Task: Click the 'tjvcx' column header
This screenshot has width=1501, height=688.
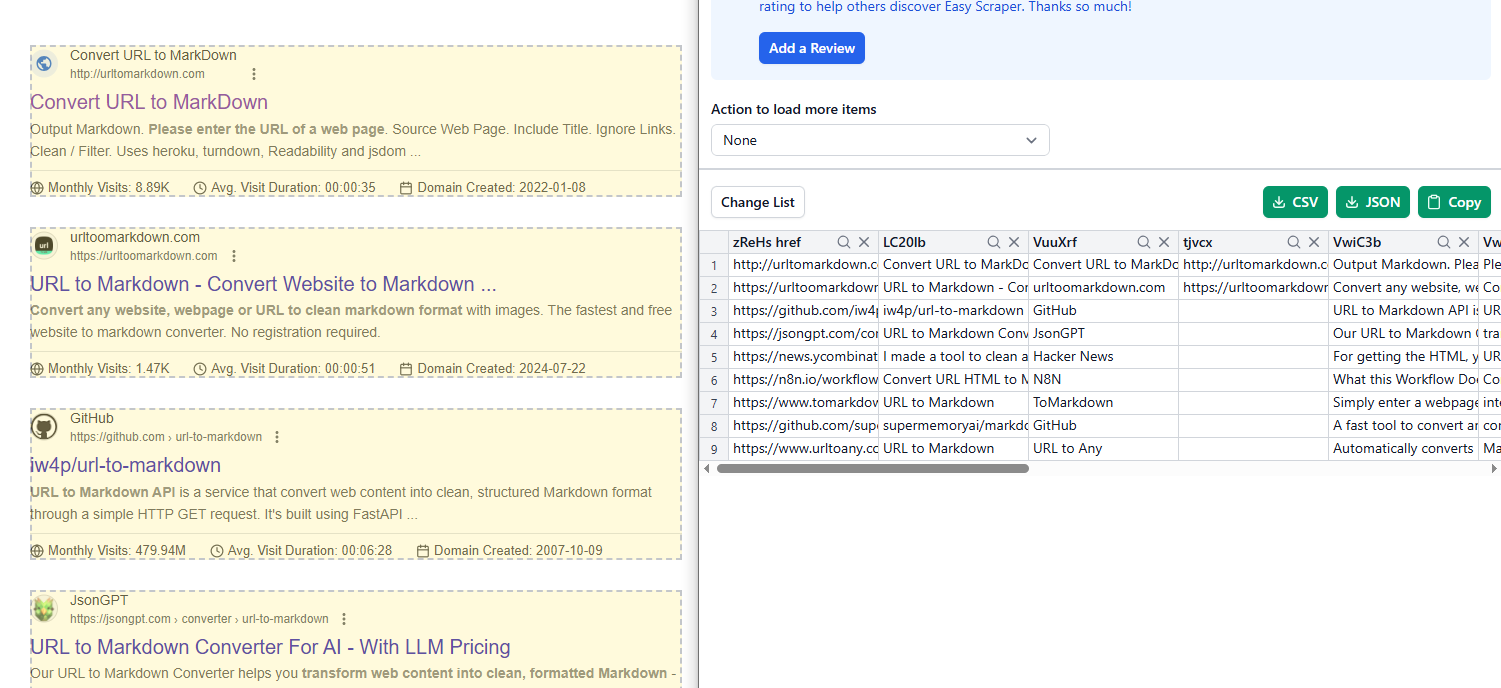Action: pyautogui.click(x=1198, y=242)
